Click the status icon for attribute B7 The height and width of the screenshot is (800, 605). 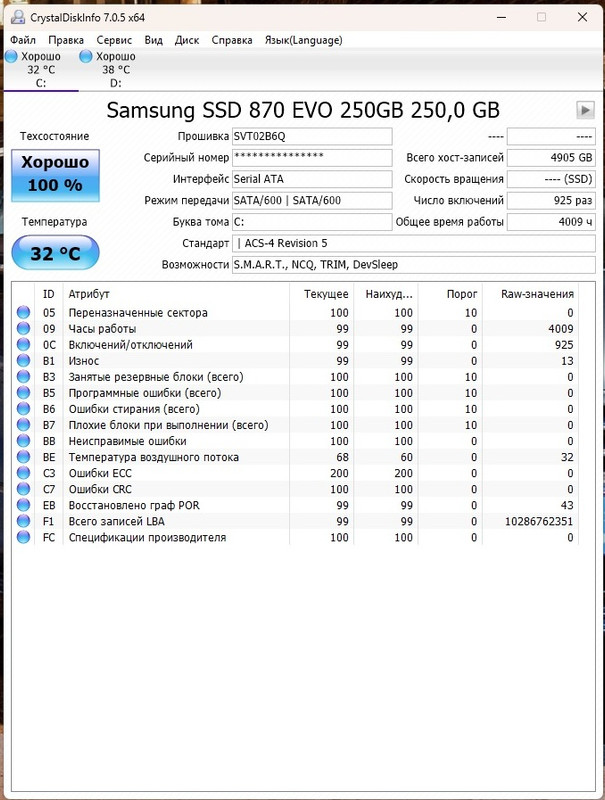[x=23, y=424]
